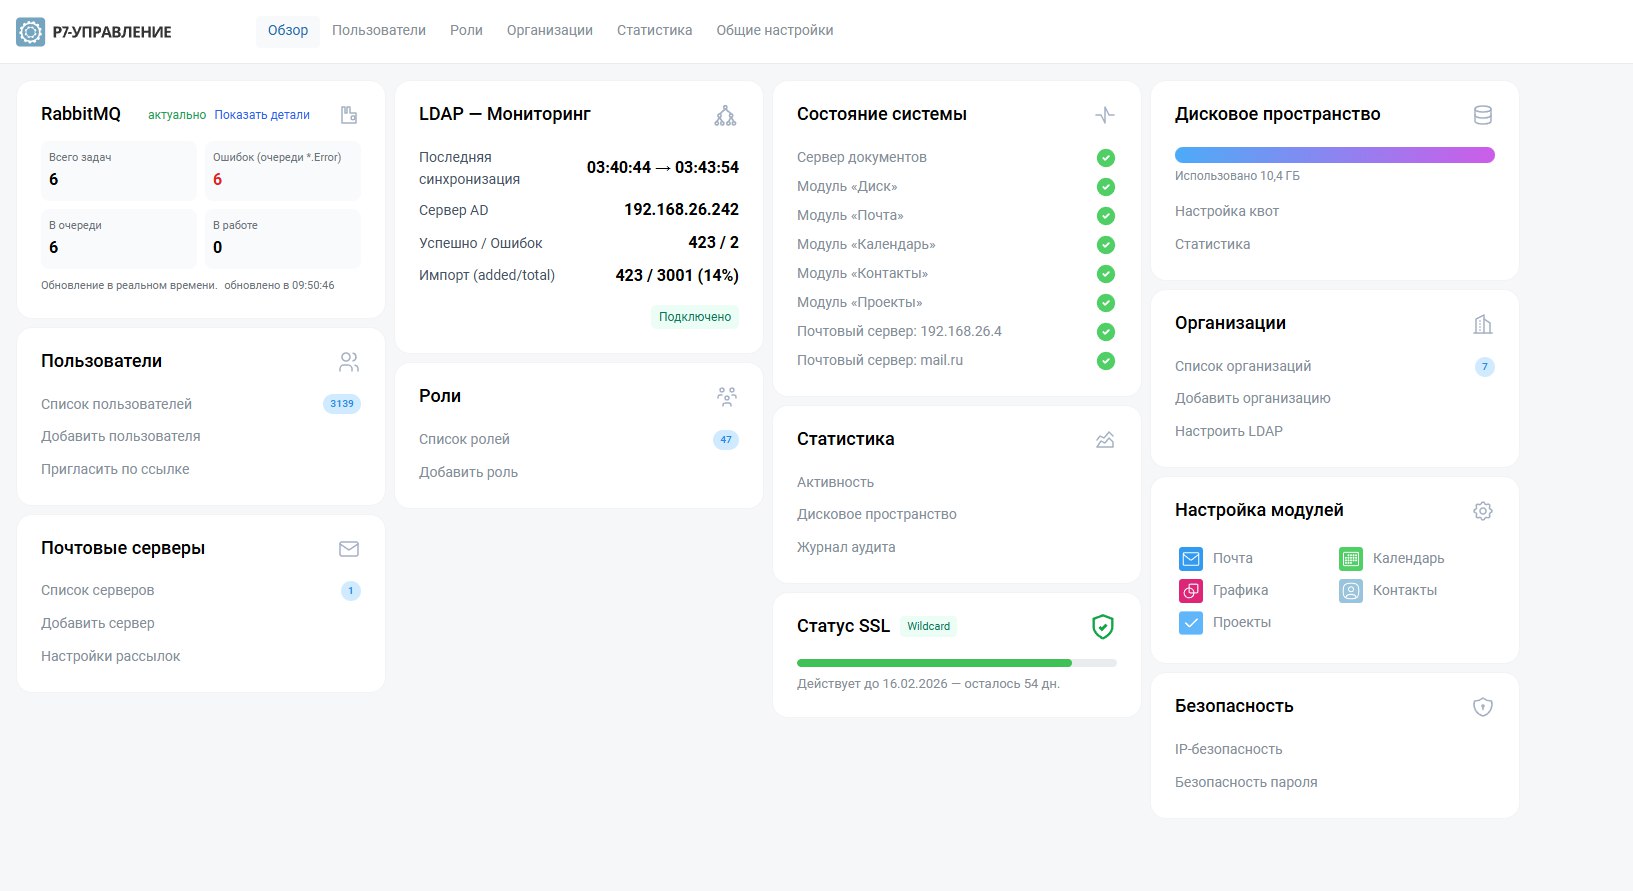Click the Организации building icon
The width and height of the screenshot is (1633, 891).
pos(1482,324)
